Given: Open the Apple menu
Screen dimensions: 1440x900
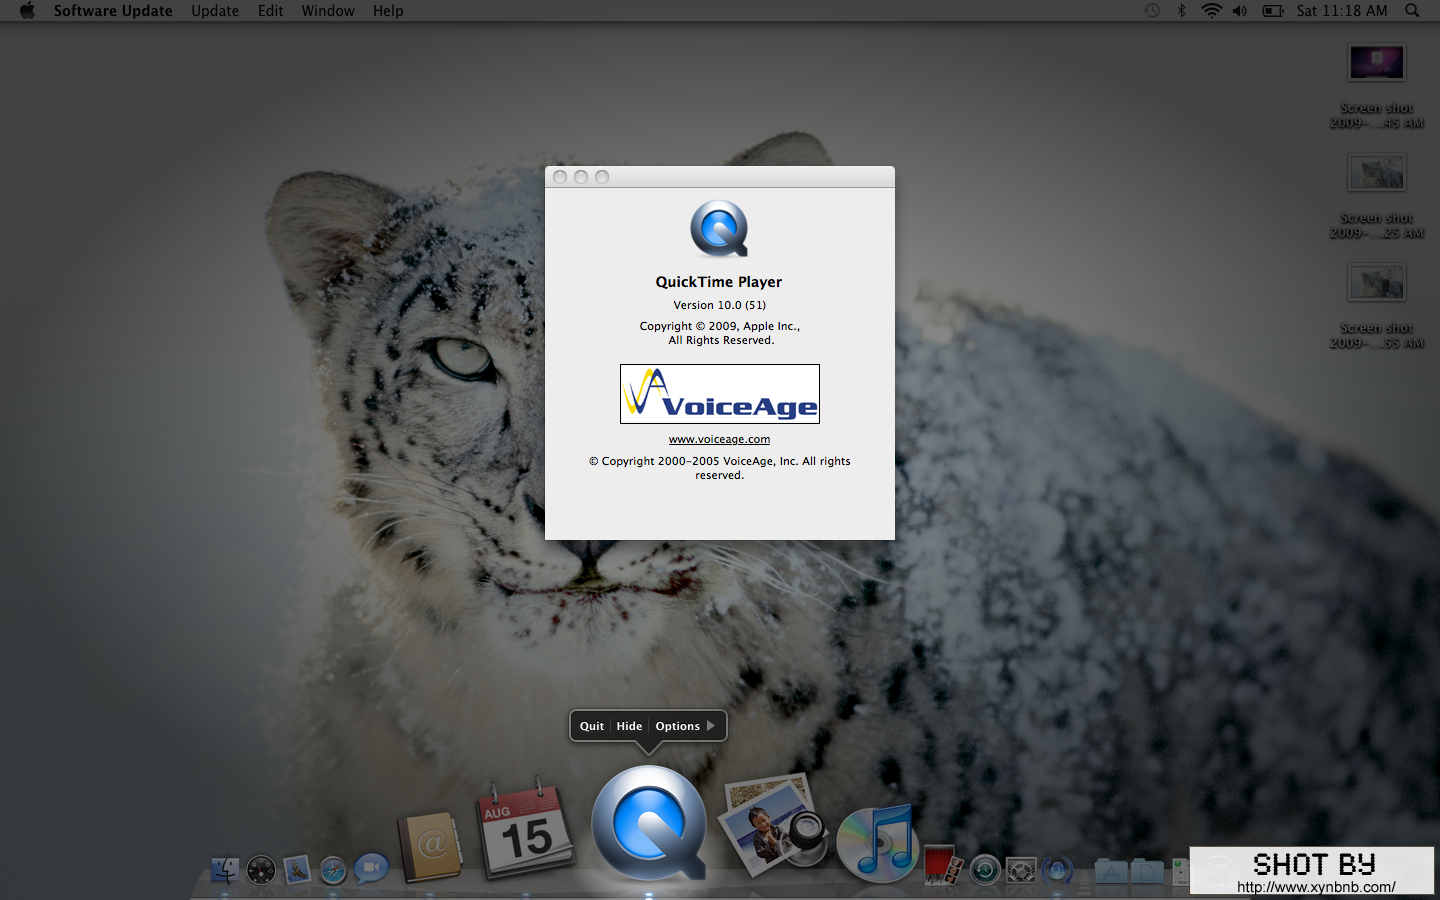Looking at the screenshot, I should coord(27,11).
